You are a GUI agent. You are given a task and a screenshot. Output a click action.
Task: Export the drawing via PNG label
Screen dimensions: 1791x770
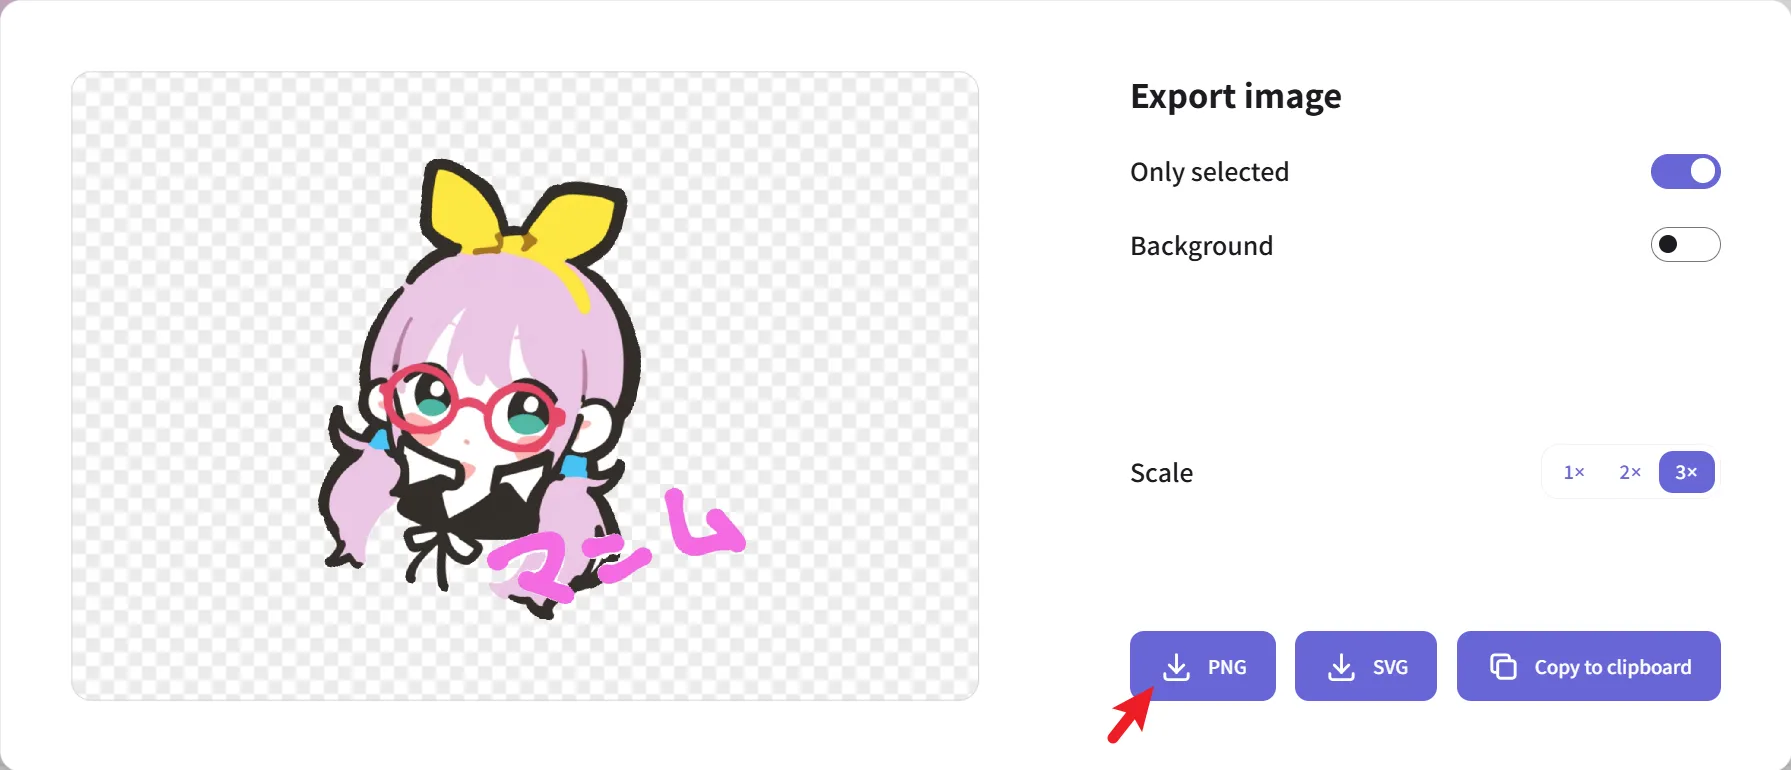click(1227, 667)
